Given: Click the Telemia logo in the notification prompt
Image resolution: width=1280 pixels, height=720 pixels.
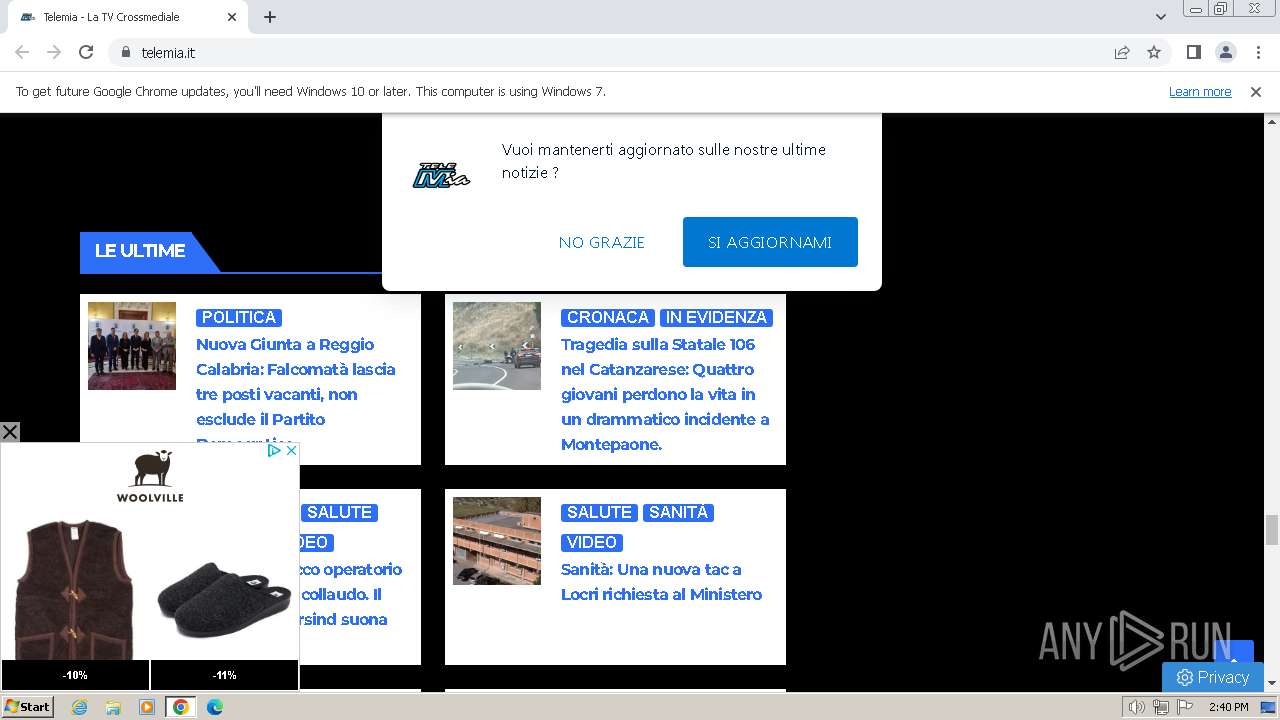Looking at the screenshot, I should coord(442,175).
